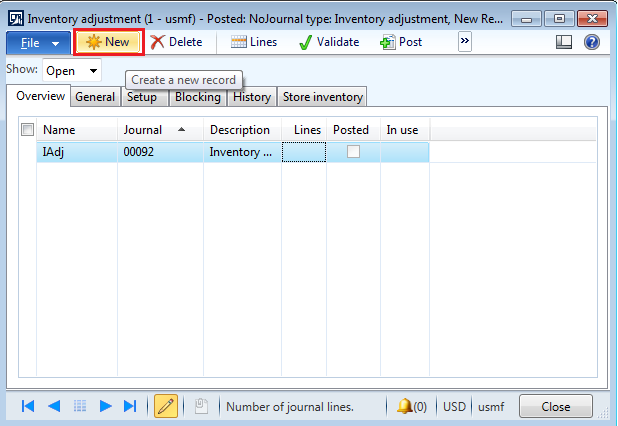Image resolution: width=618 pixels, height=426 pixels.
Task: Focus the Lines cell of journal 00092
Action: [x=304, y=152]
